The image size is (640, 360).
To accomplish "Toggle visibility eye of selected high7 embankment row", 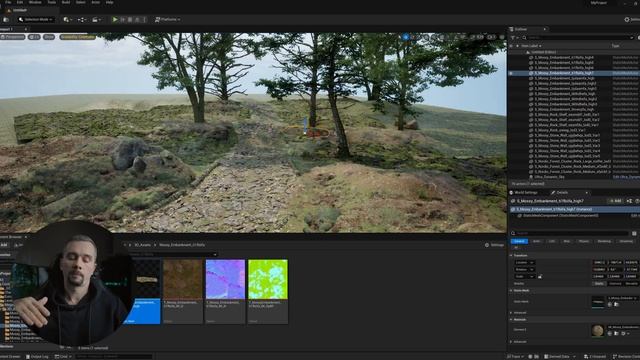I will click(511, 73).
